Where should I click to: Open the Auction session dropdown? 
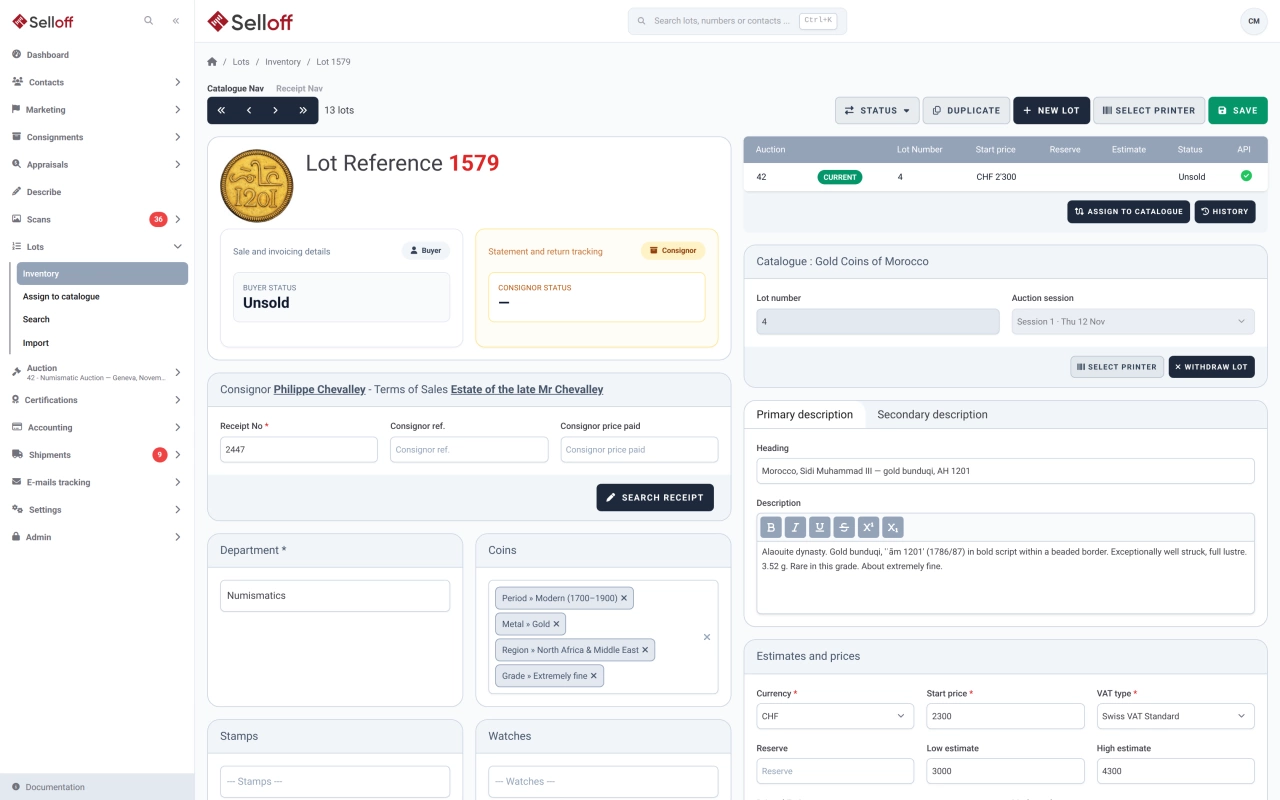1133,321
